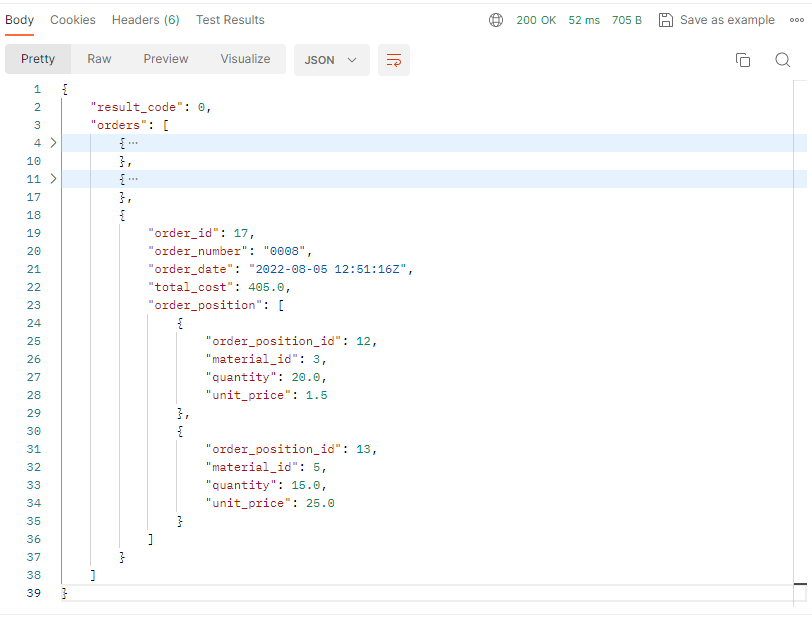The height and width of the screenshot is (619, 812).
Task: Select the Pretty view mode
Action: [x=38, y=59]
